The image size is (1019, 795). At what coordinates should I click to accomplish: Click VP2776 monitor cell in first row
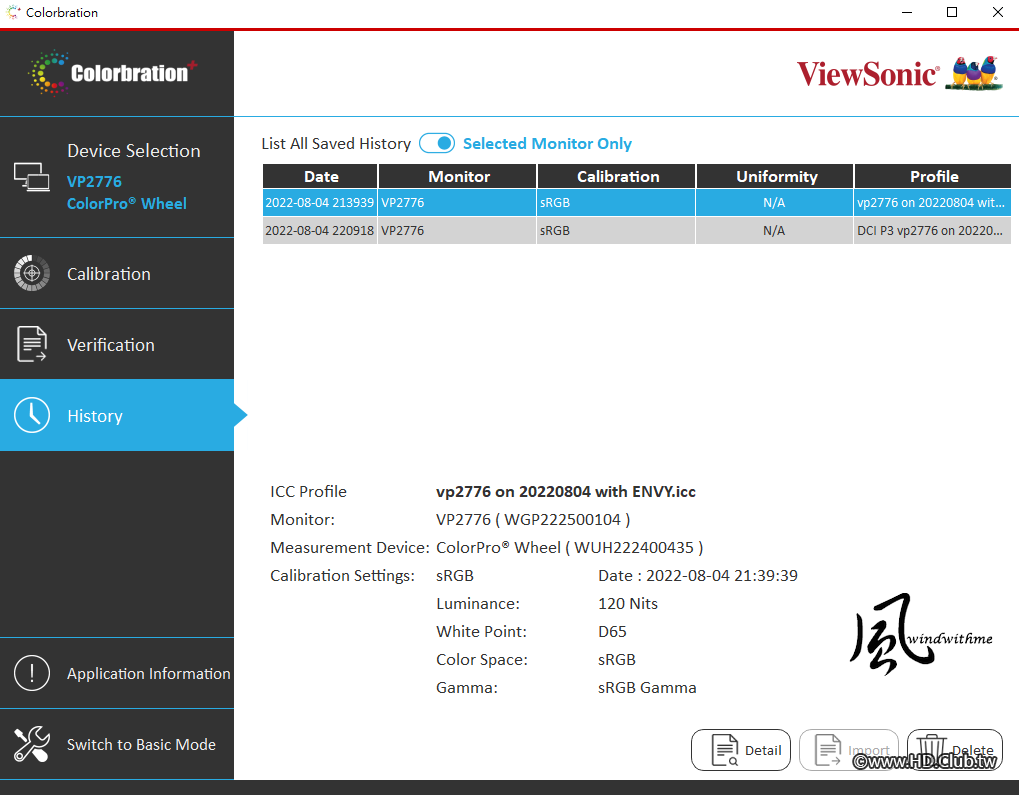(x=458, y=202)
